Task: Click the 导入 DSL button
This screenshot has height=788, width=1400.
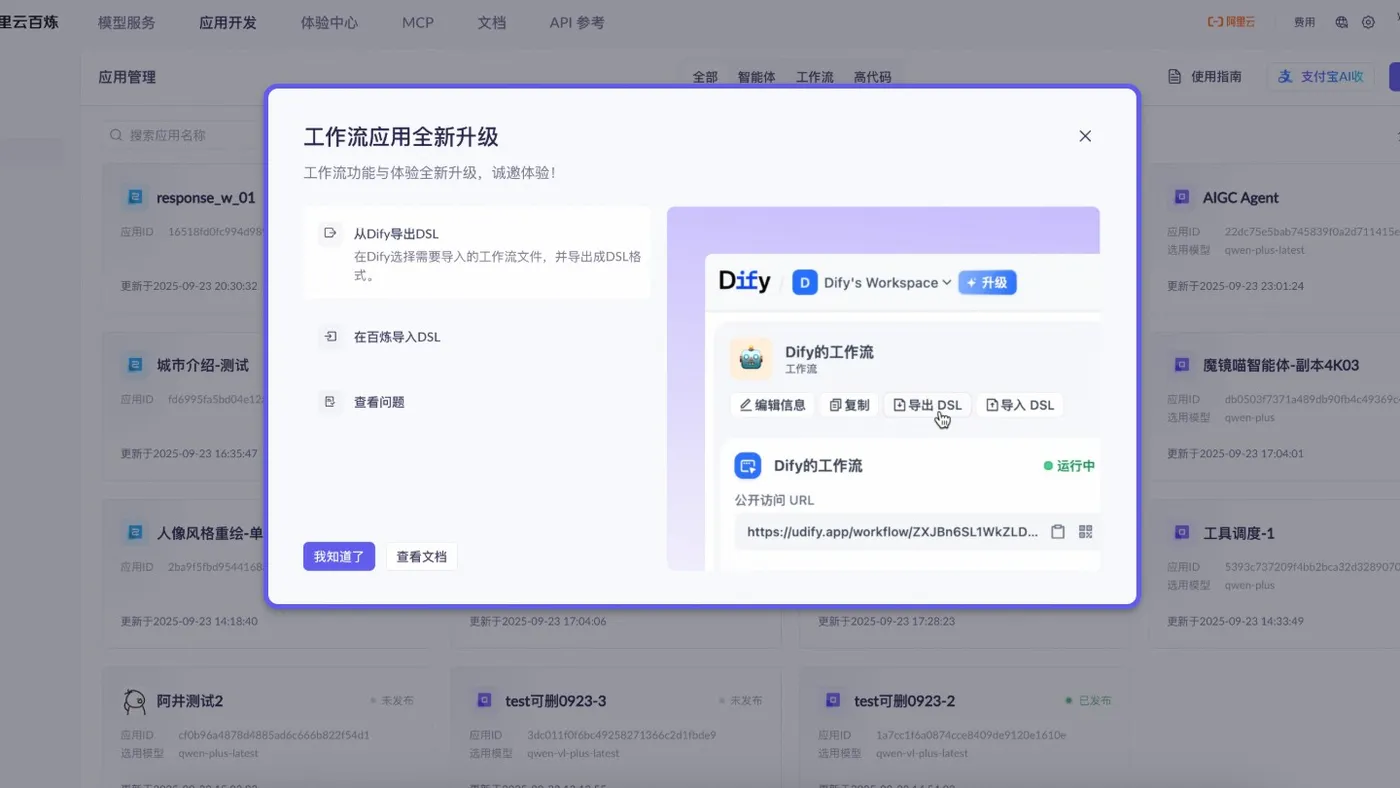Action: pyautogui.click(x=1020, y=405)
